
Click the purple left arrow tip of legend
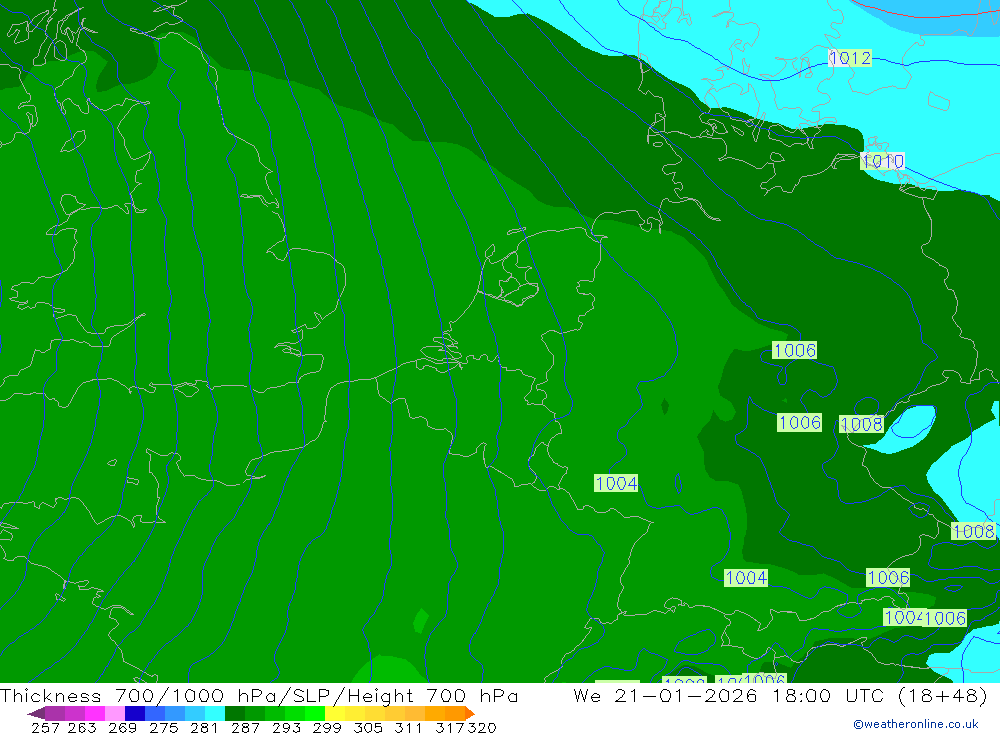[36, 713]
